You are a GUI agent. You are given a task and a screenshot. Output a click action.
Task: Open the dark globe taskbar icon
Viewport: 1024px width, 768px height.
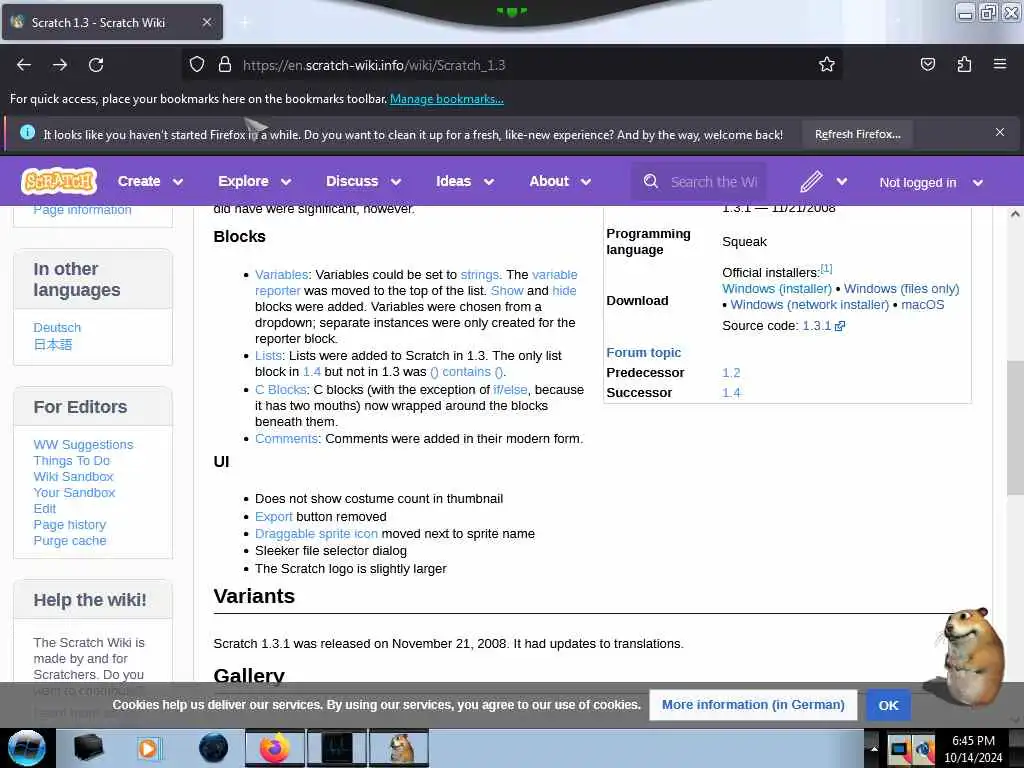pos(214,748)
